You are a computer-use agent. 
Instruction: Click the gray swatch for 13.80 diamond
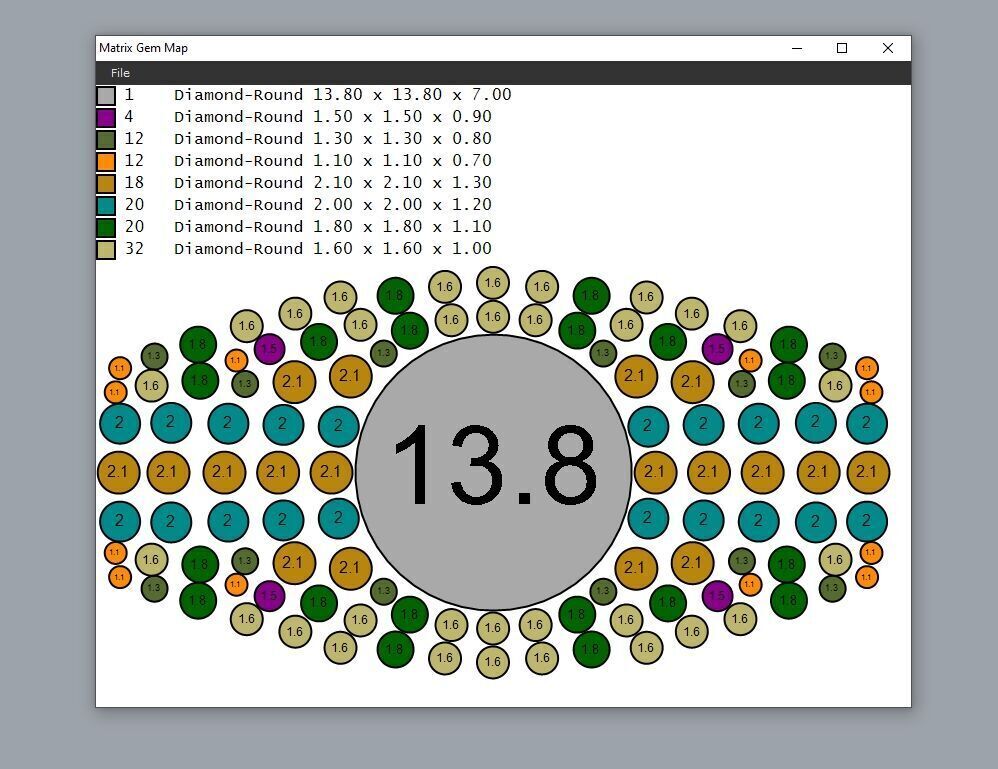pos(106,95)
